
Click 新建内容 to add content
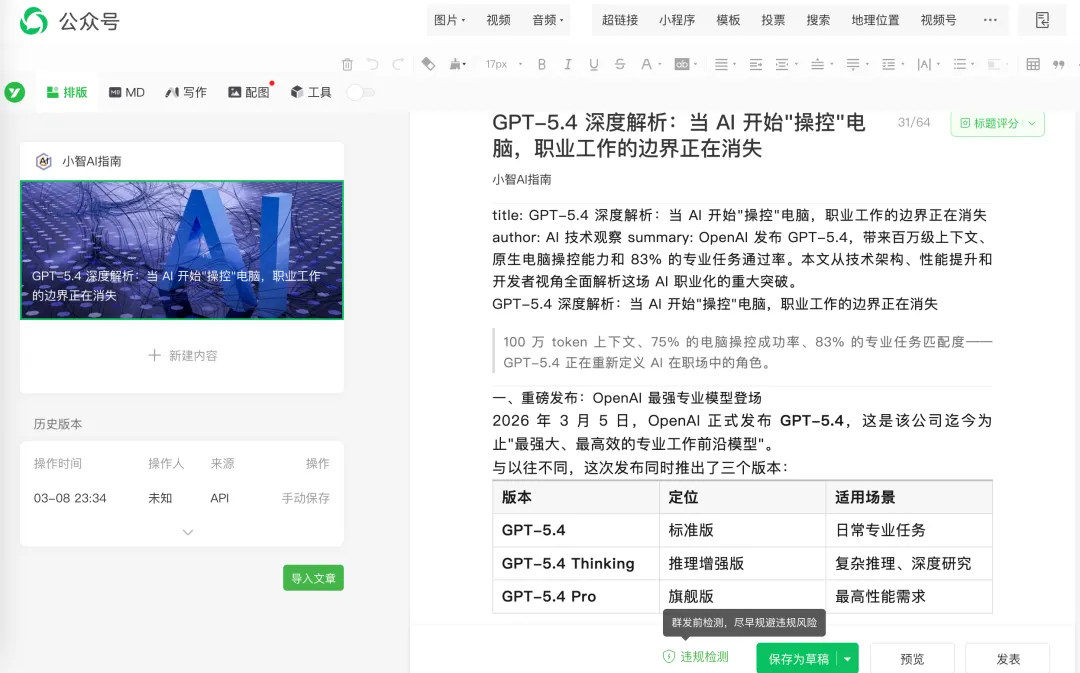183,355
